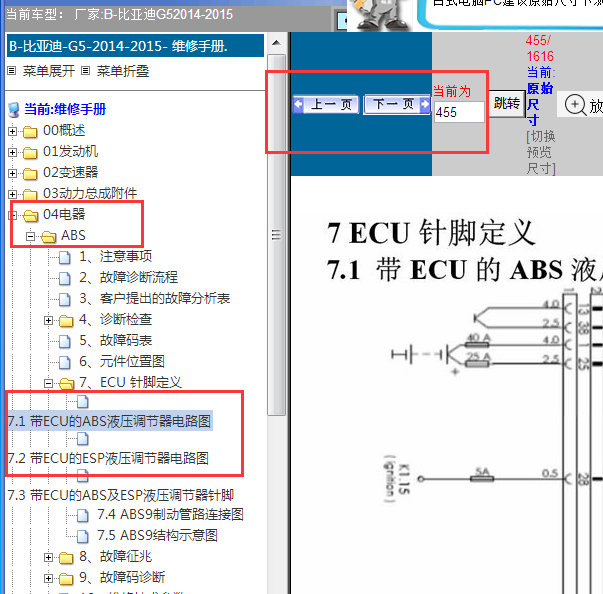Click the folder icon for 4、诊断检查
Viewport: 603px width, 594px height.
(66, 321)
